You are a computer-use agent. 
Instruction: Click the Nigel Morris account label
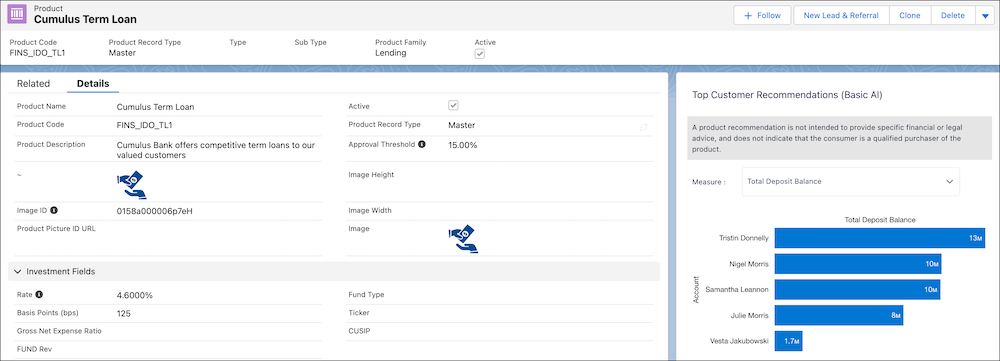[749, 263]
